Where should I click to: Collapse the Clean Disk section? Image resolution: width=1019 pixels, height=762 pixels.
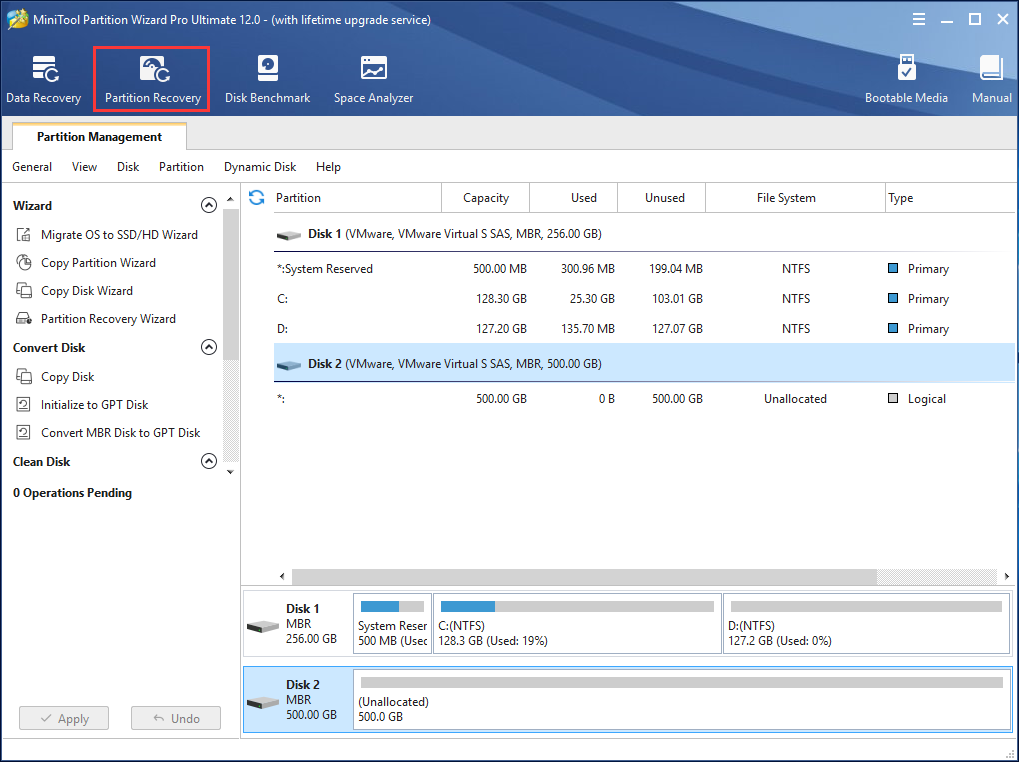tap(209, 462)
